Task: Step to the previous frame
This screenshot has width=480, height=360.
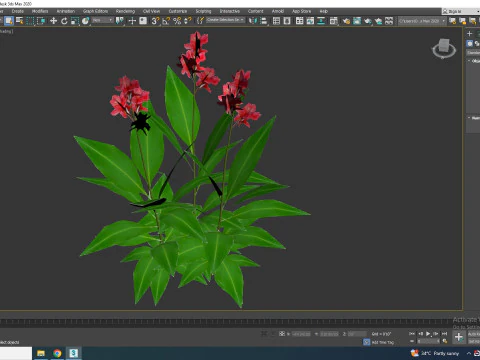Action: [x=420, y=333]
